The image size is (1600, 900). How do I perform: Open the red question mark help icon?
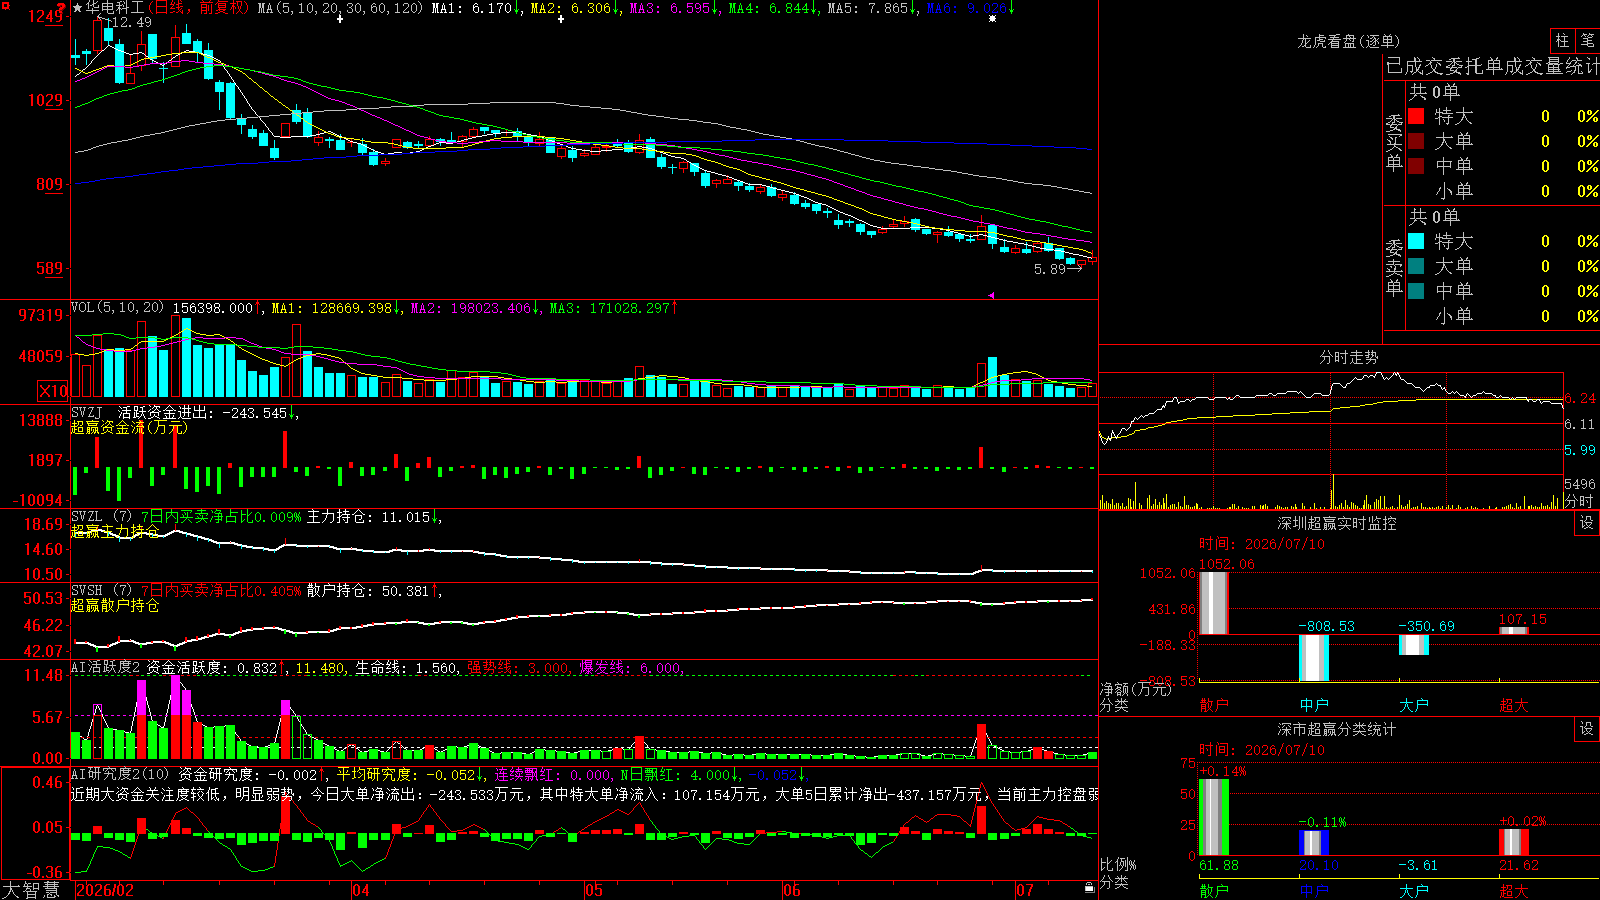tap(63, 7)
